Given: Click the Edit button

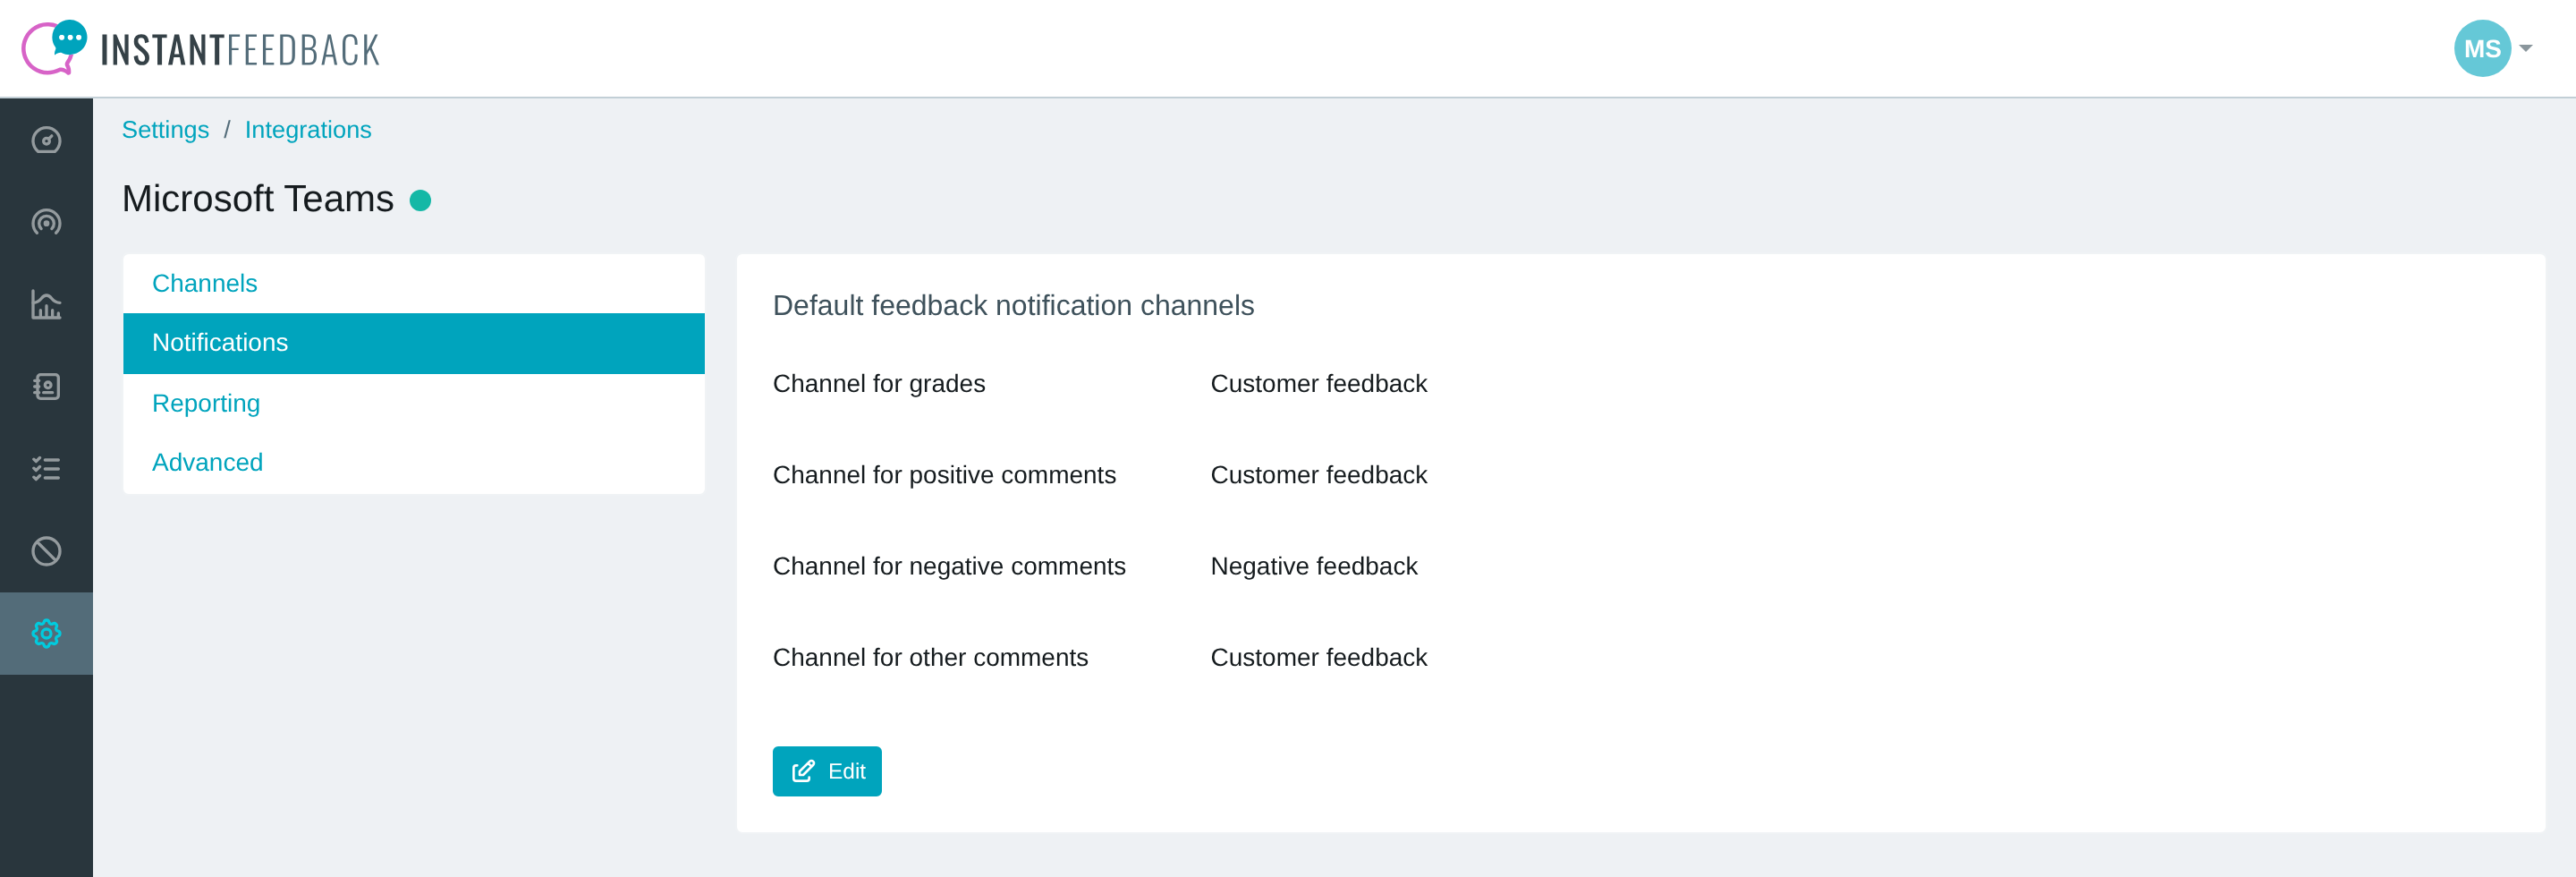Looking at the screenshot, I should [x=827, y=771].
